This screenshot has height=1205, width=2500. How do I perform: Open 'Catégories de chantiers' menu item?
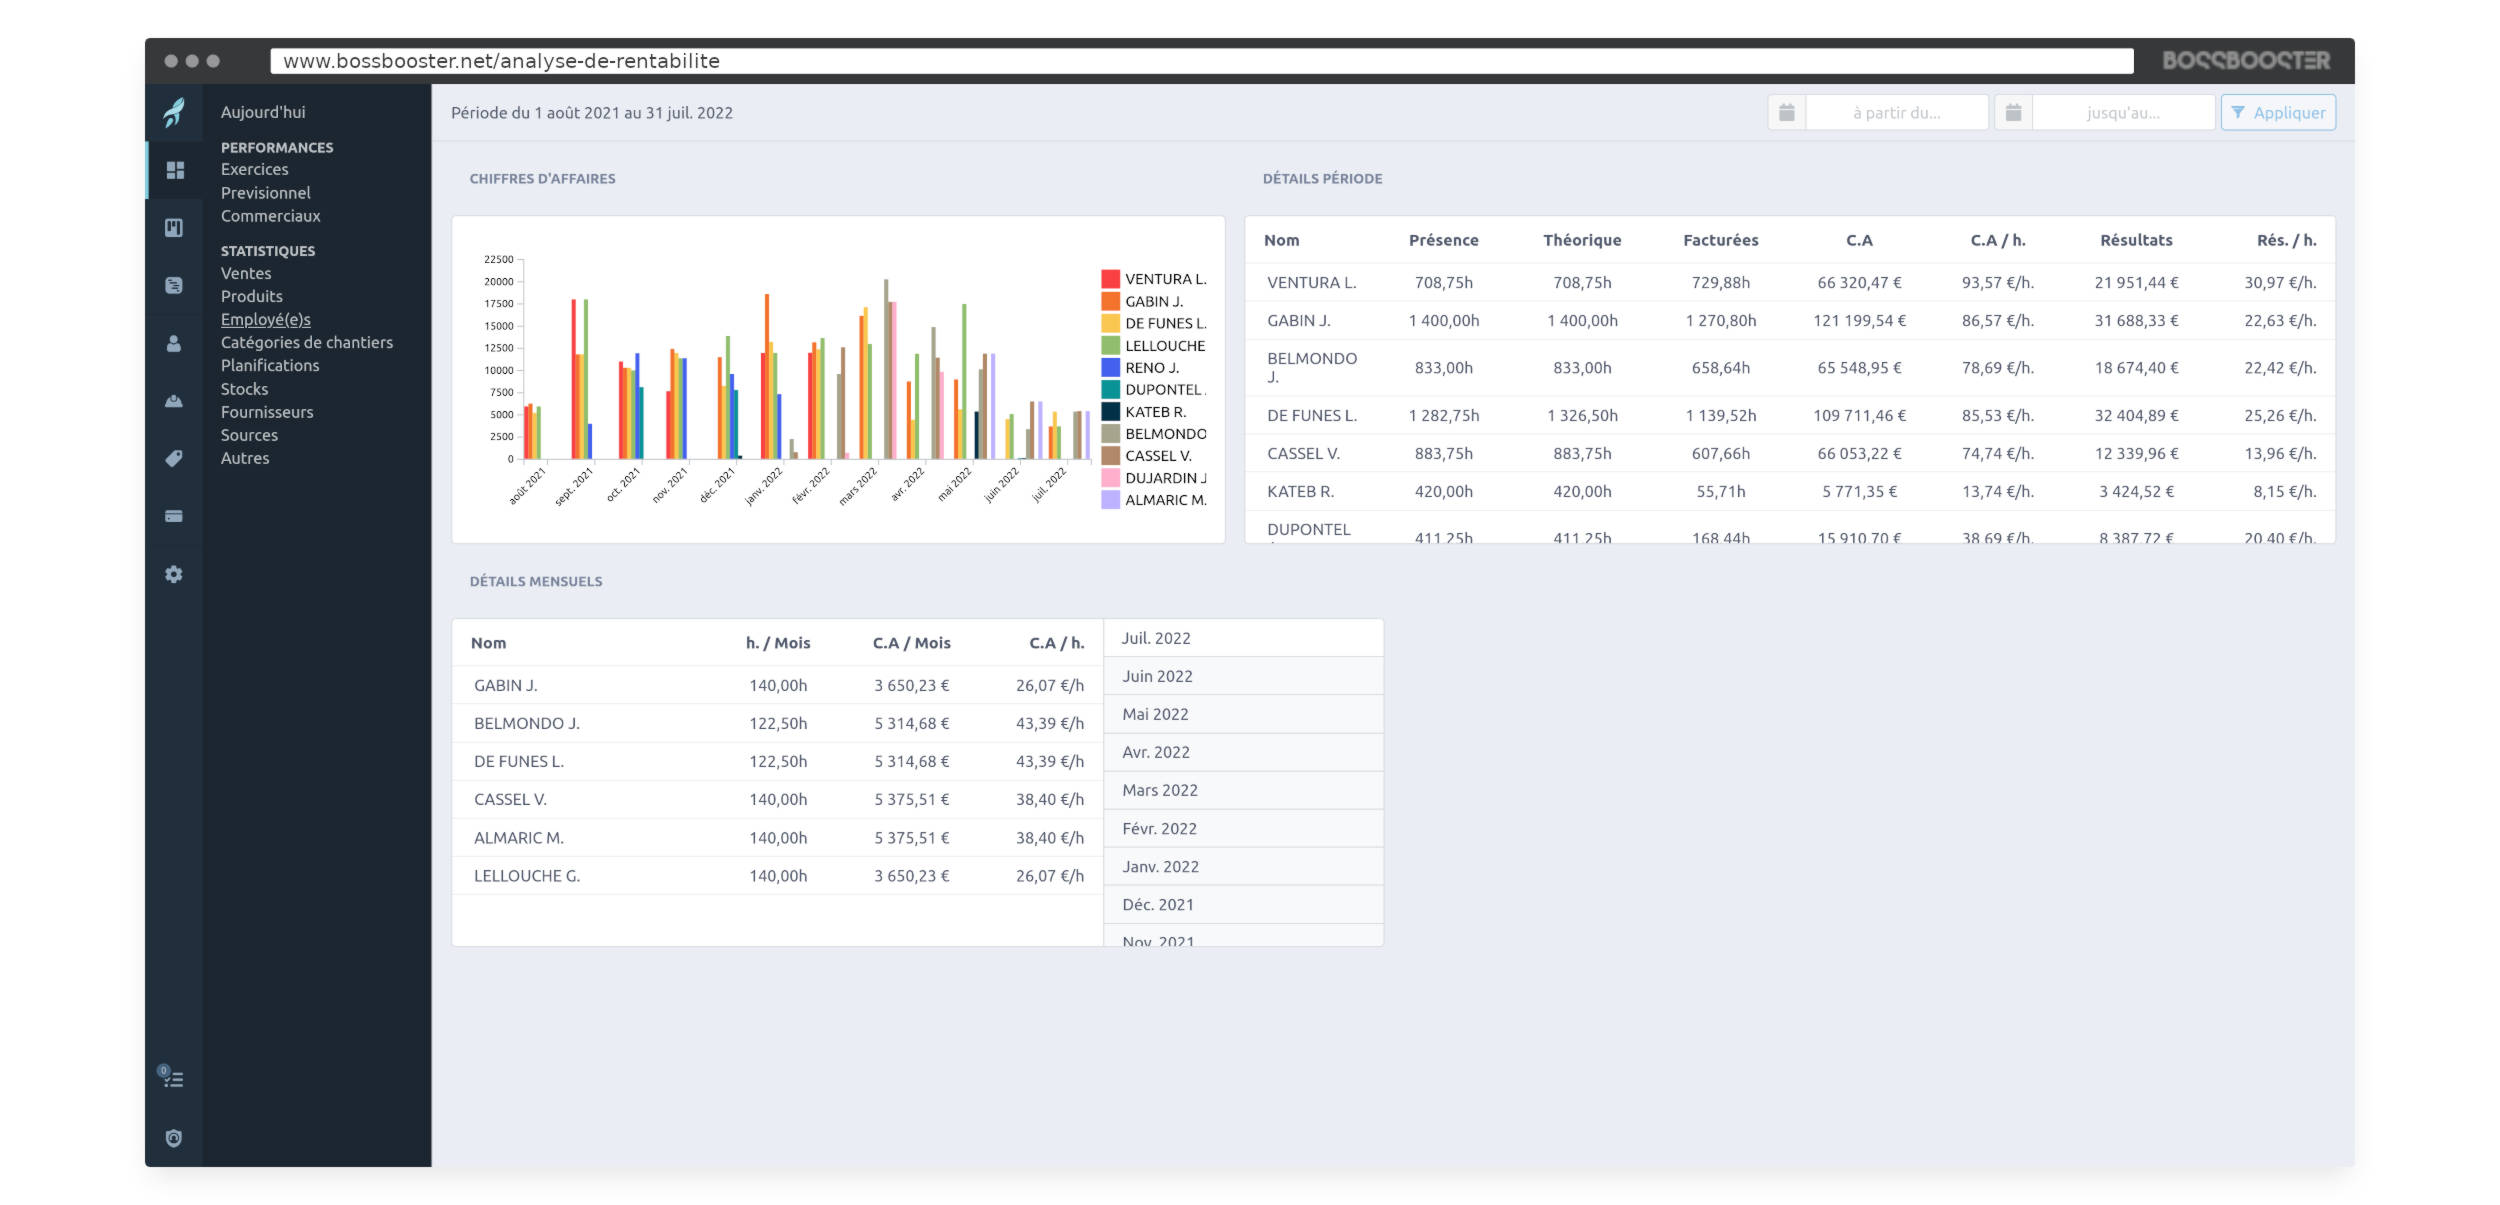[x=306, y=341]
